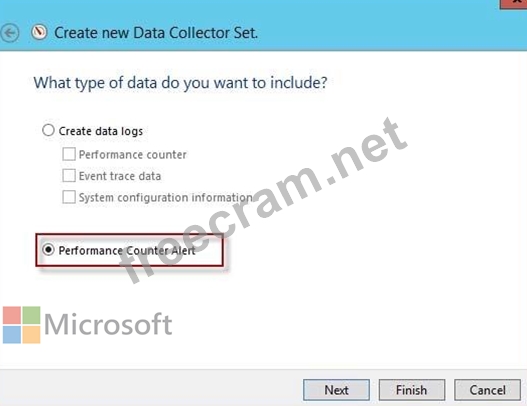527x406 pixels.
Task: Click the Performance Monitor wizard icon
Action: [39, 33]
